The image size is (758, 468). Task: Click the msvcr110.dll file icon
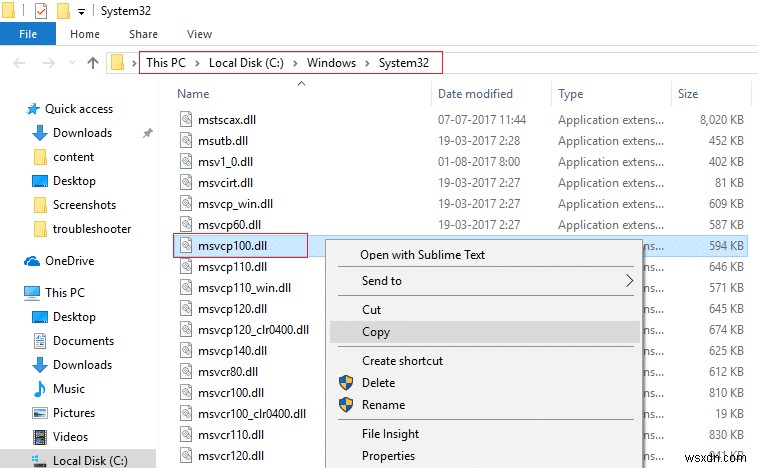tap(186, 435)
